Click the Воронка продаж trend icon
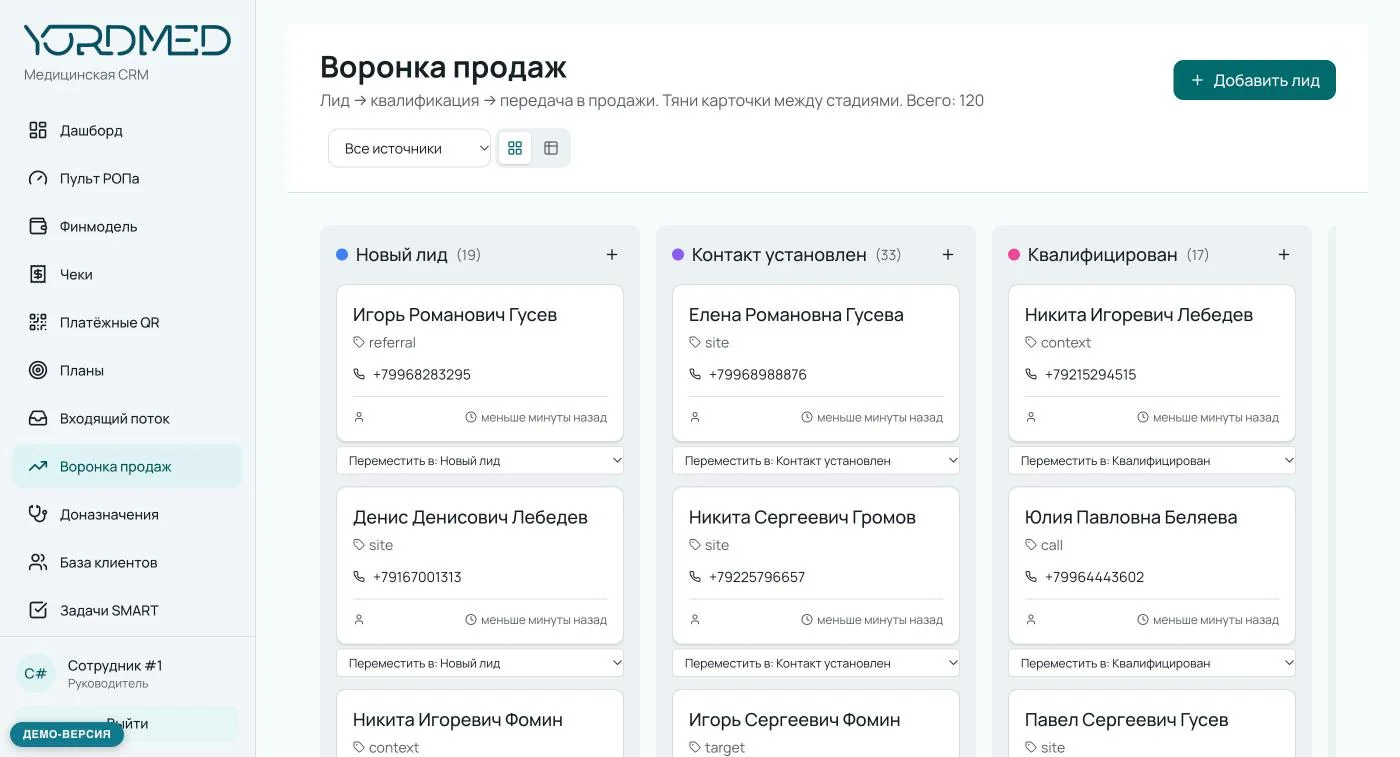The image size is (1400, 757). click(x=38, y=466)
